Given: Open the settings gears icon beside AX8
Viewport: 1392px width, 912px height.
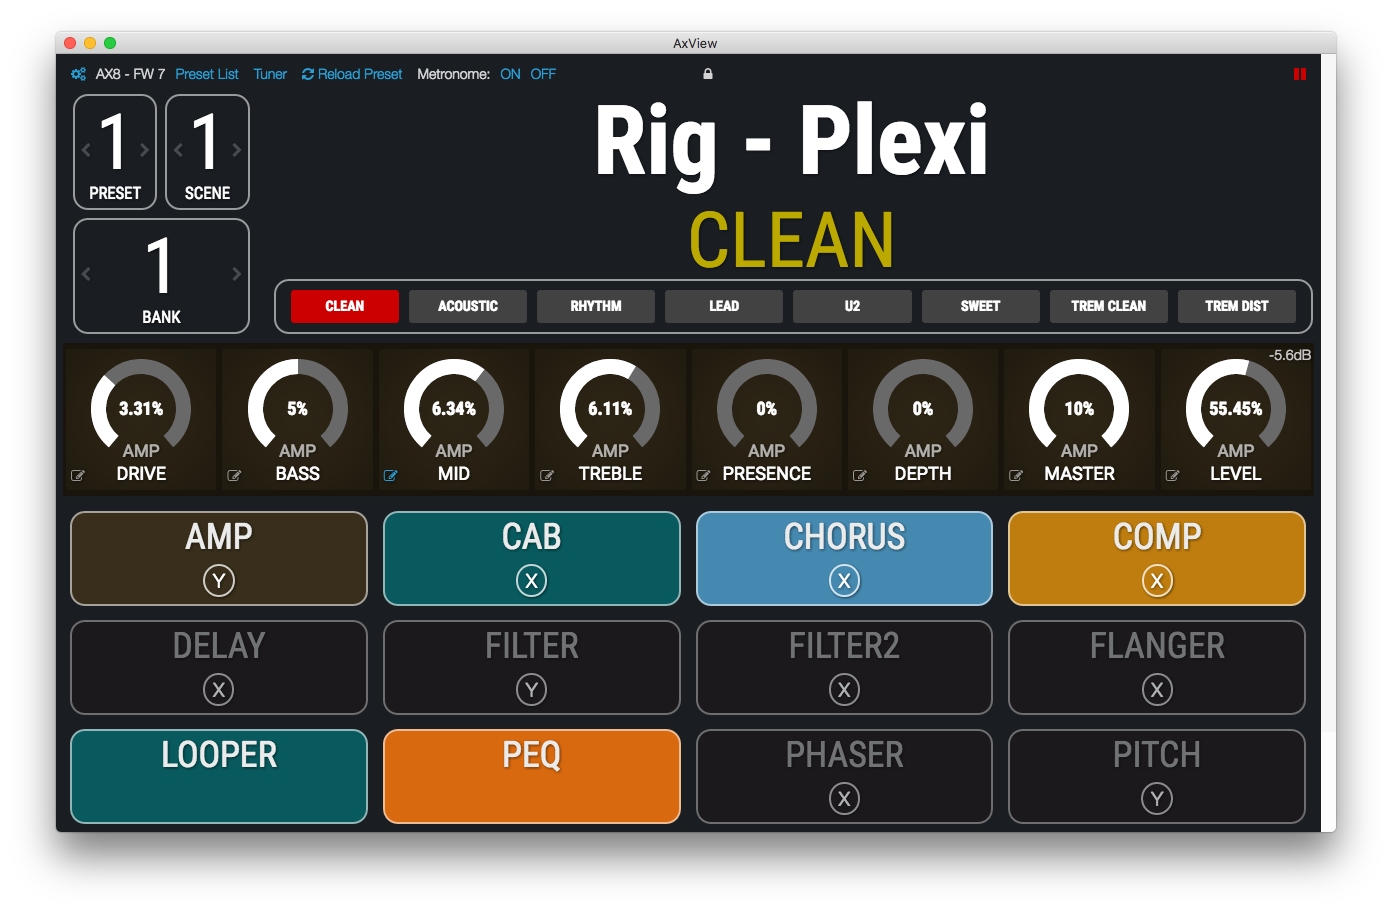Looking at the screenshot, I should click(78, 74).
